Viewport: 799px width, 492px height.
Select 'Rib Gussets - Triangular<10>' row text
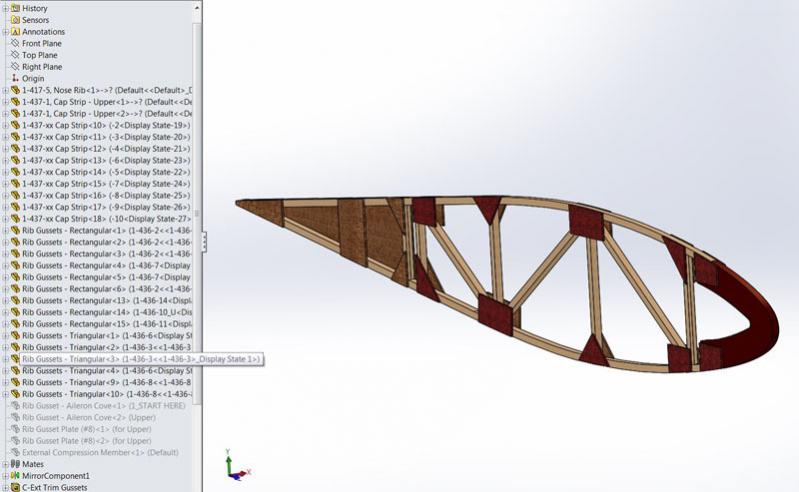107,394
